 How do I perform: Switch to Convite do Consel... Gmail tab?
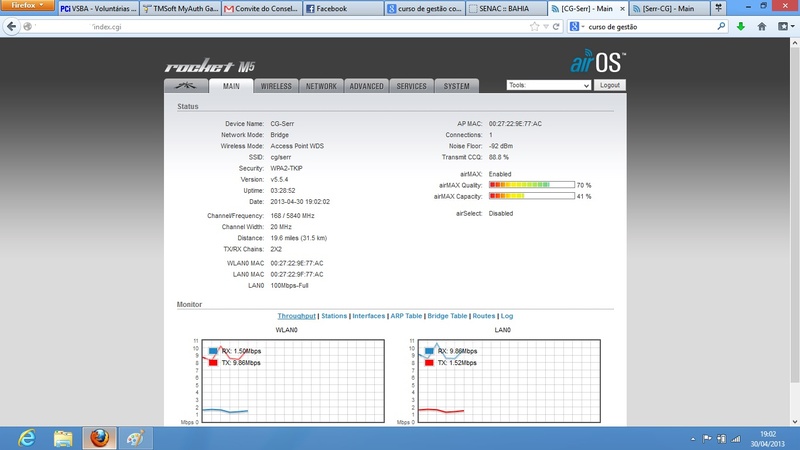262,9
